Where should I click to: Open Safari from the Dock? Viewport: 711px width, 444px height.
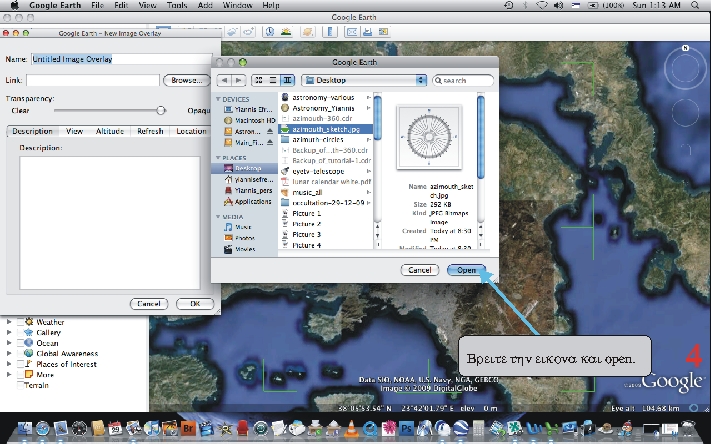point(43,428)
